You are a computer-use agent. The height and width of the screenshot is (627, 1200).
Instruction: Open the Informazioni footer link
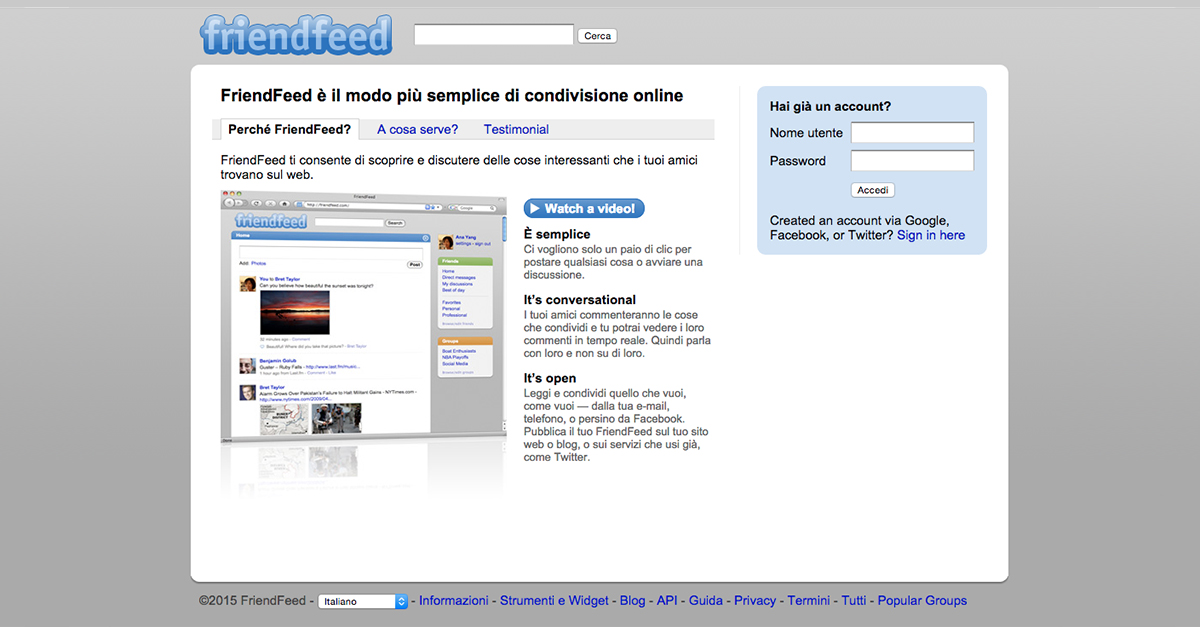454,601
